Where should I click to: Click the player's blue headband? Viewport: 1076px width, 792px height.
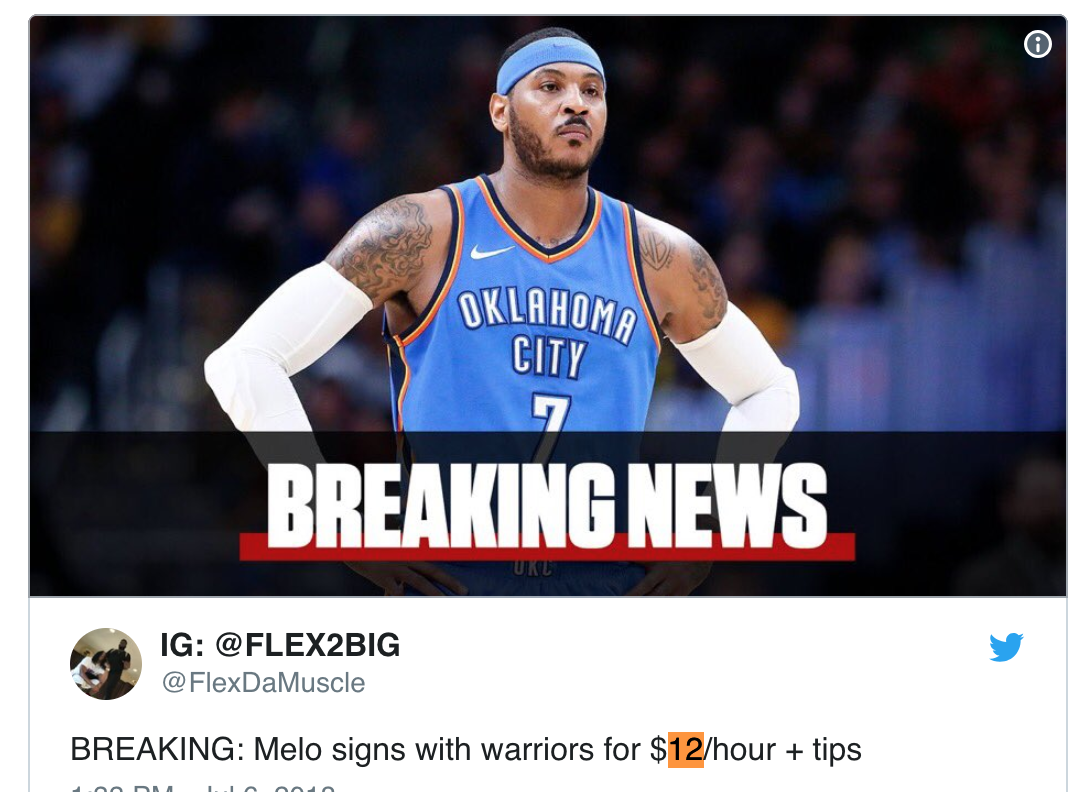click(x=550, y=62)
